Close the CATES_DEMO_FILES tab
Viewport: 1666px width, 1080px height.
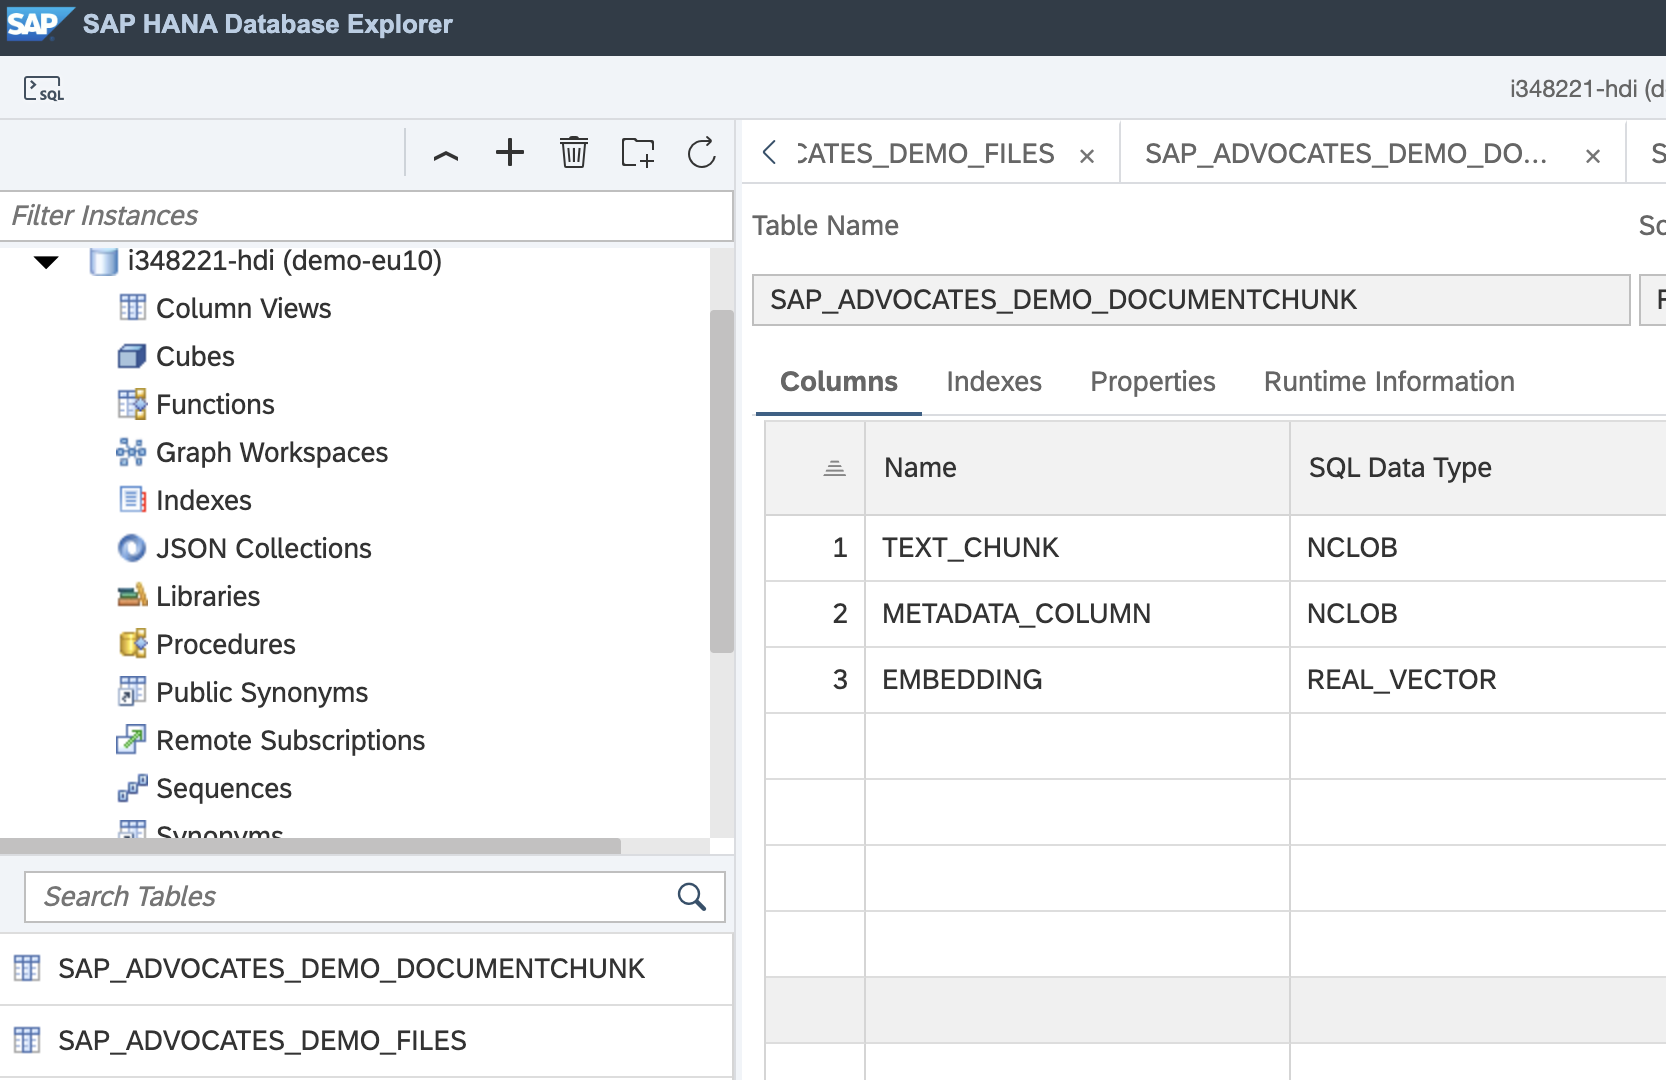click(x=1087, y=156)
